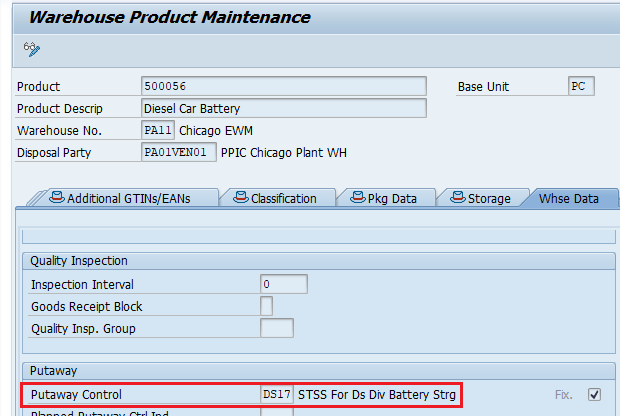Select the Whse Data tab
Screen dimensions: 620x416
[x=568, y=198]
